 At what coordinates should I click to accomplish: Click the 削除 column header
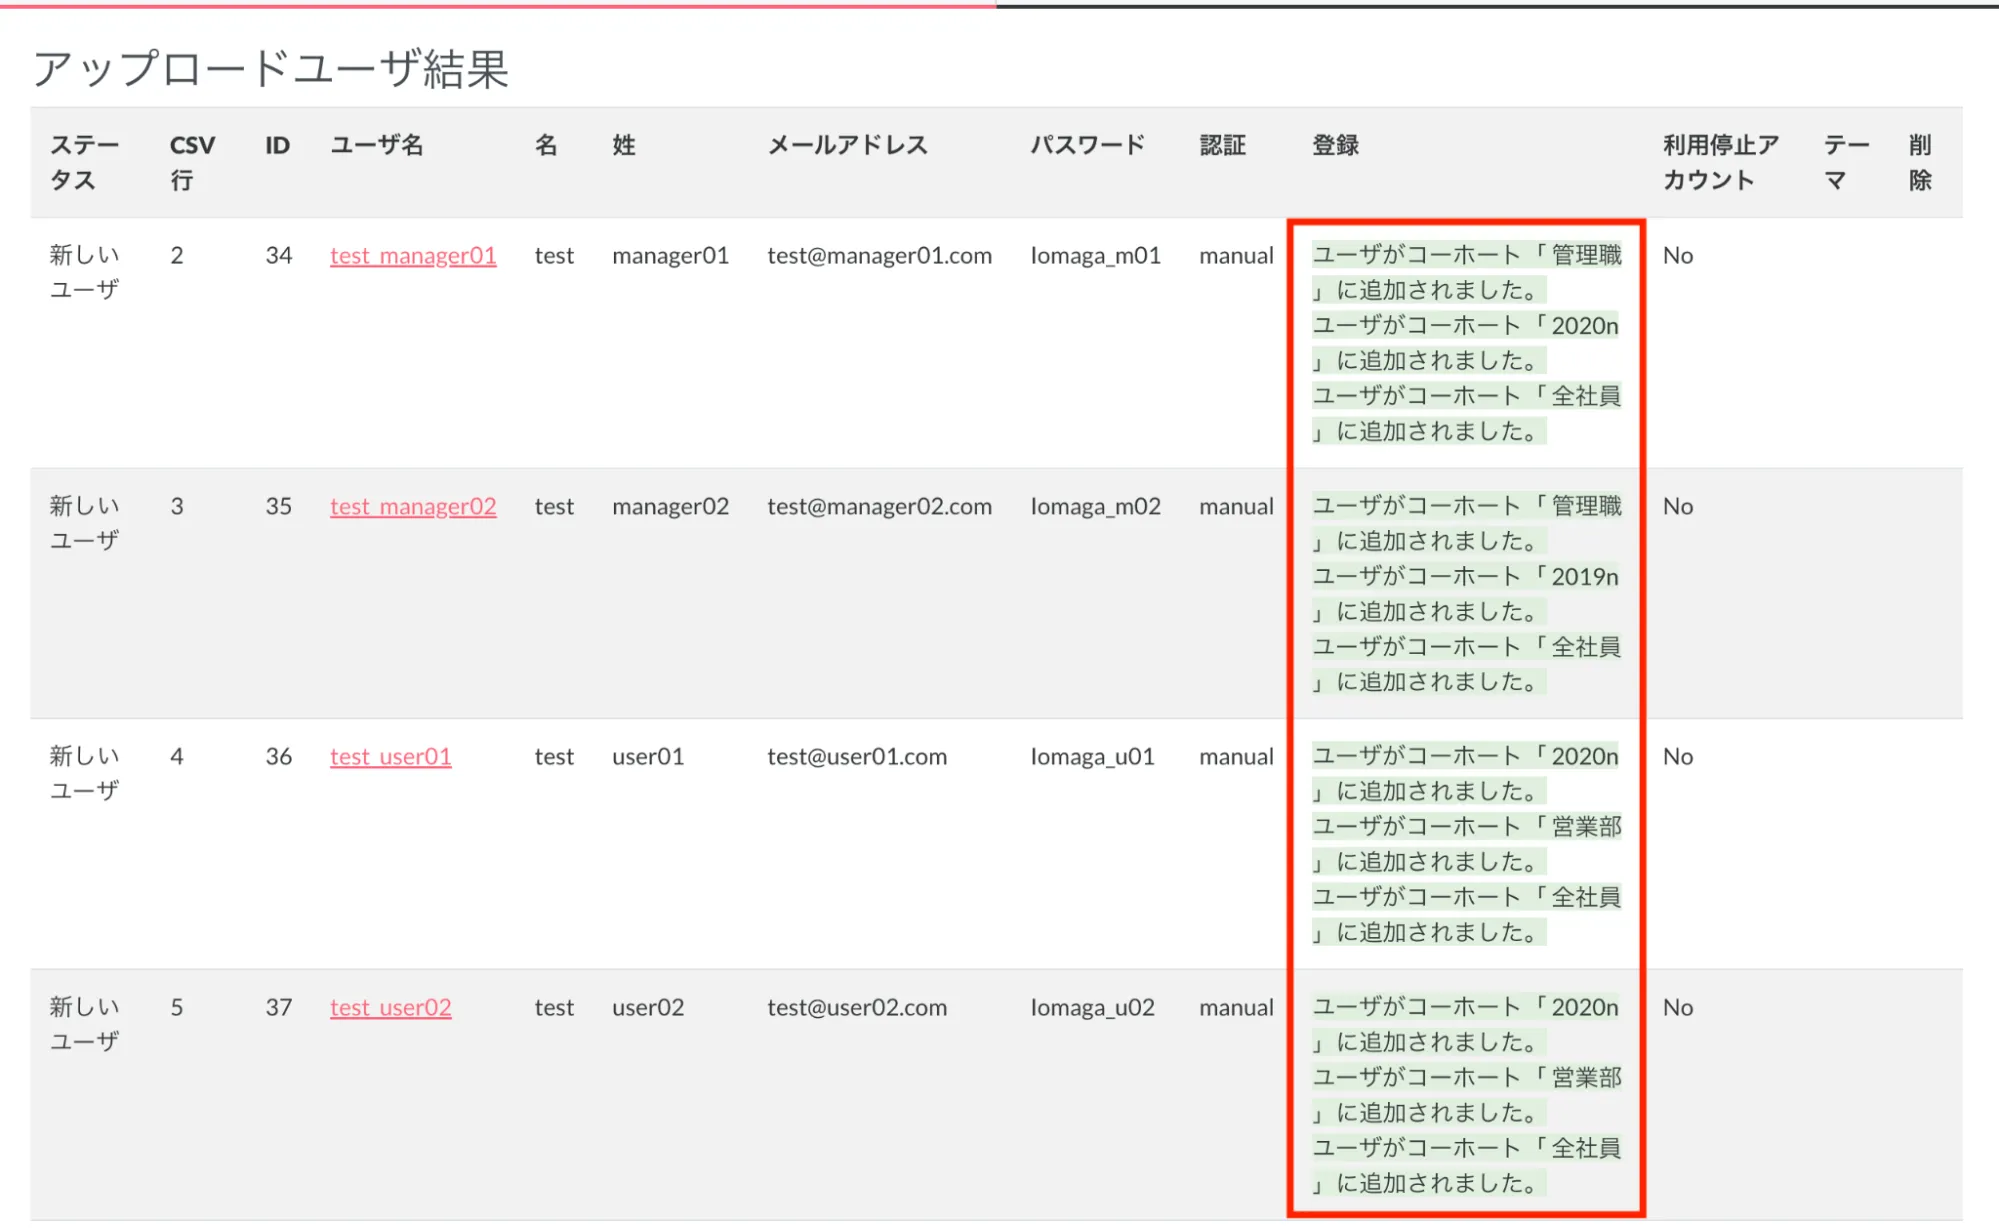click(x=1919, y=163)
